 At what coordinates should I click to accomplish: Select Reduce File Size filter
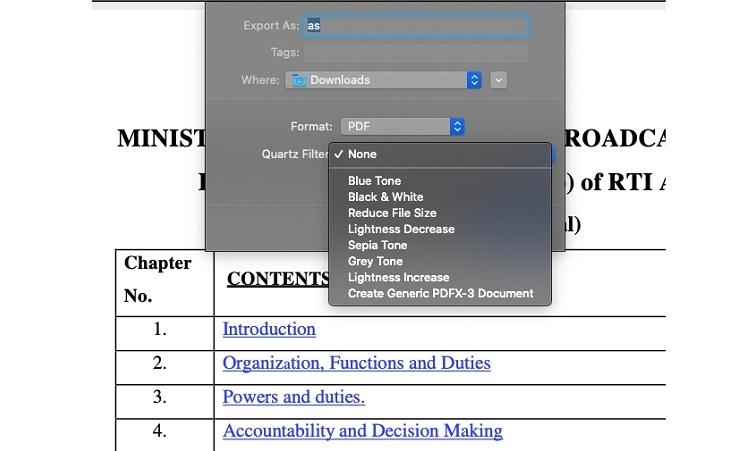tap(440, 213)
